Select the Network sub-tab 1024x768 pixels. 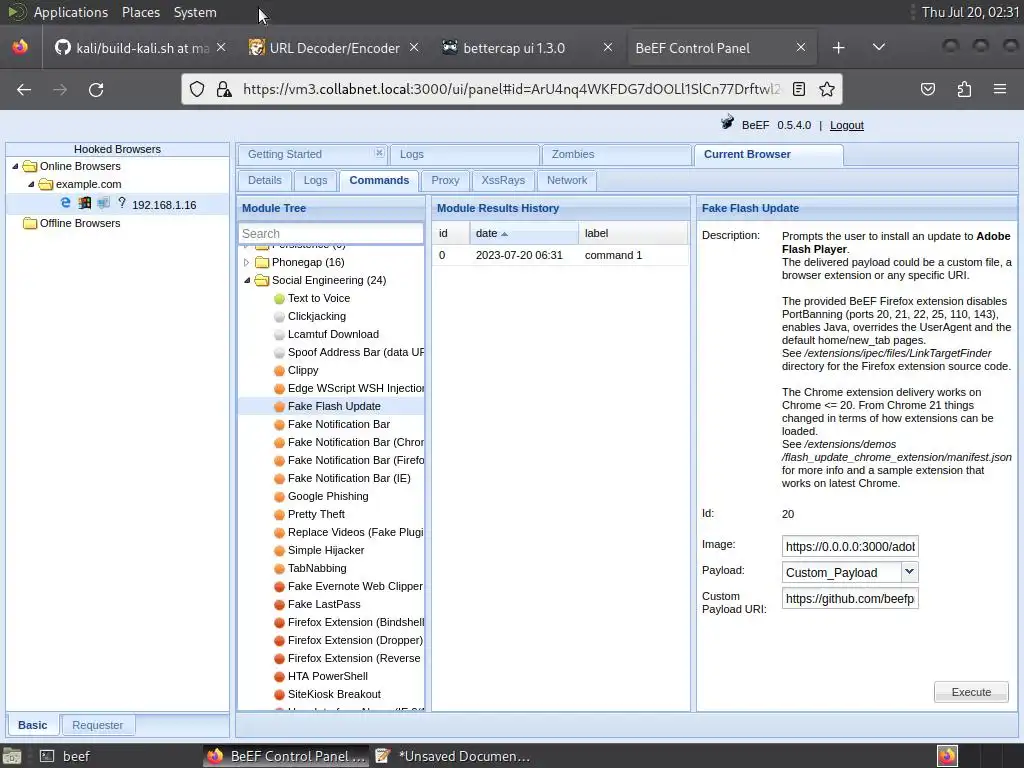pos(567,180)
